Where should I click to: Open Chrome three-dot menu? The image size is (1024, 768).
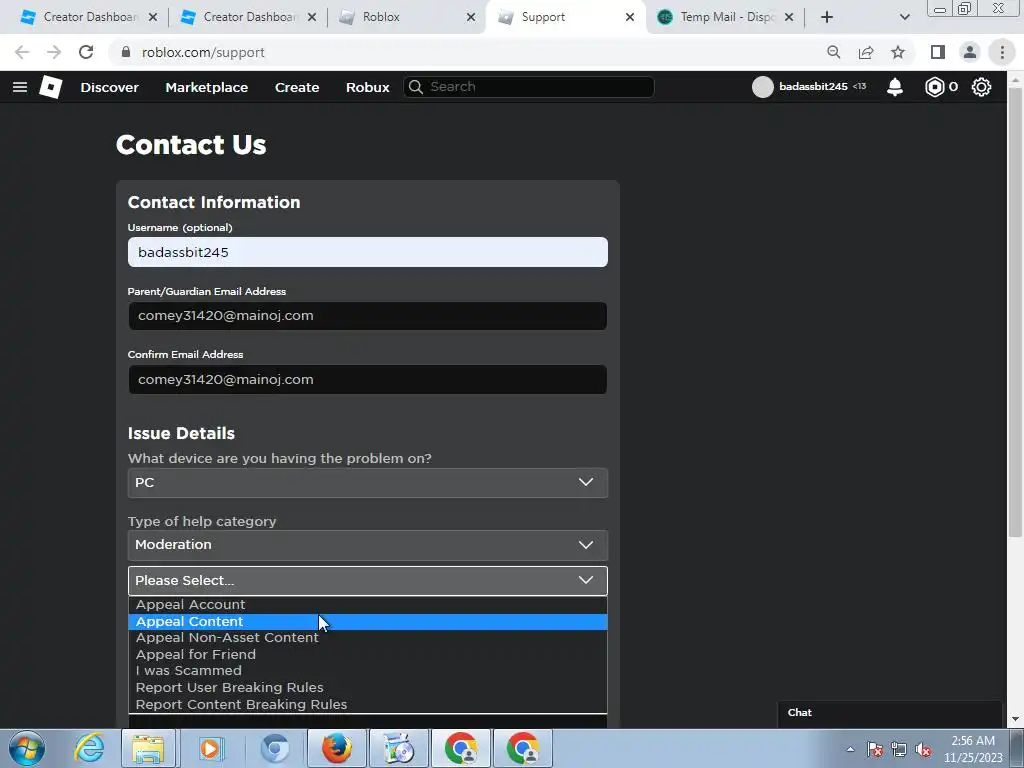click(x=1002, y=52)
